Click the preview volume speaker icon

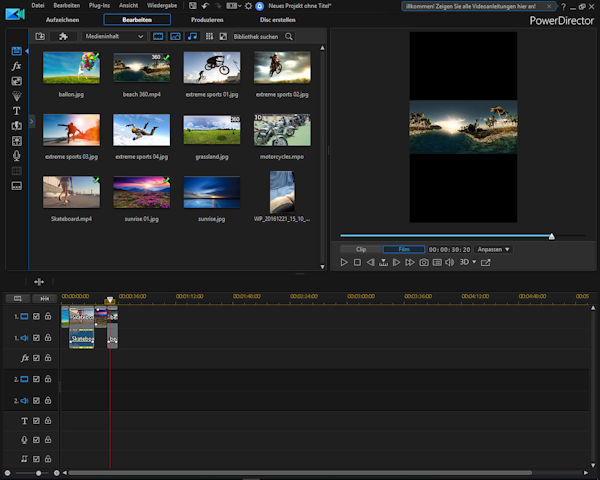click(450, 262)
